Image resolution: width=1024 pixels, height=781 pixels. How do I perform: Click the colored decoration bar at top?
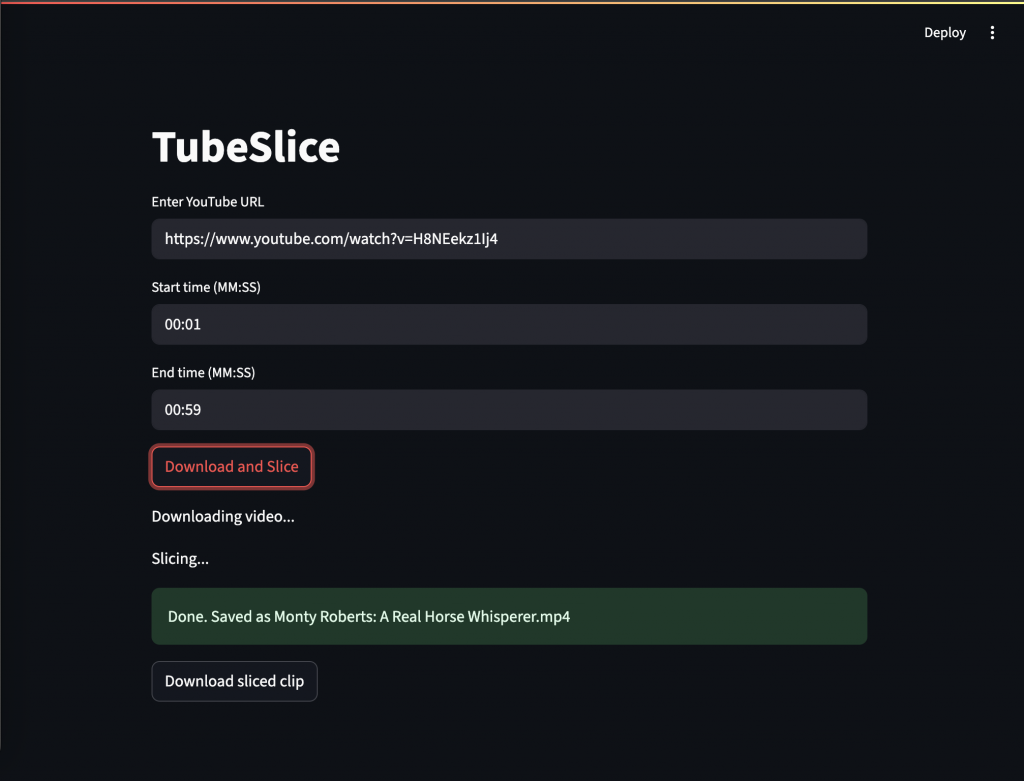[x=512, y=2]
